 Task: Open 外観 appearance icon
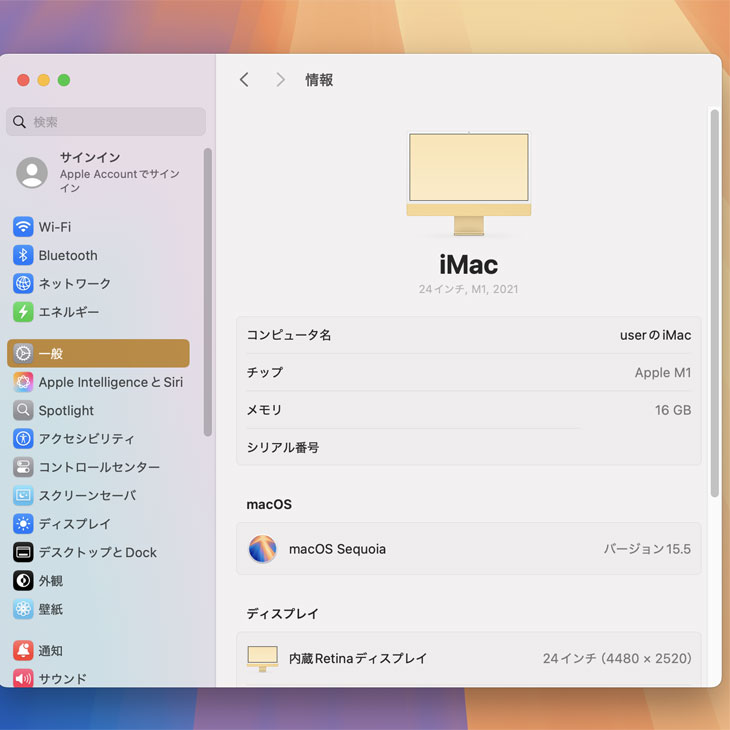23,581
